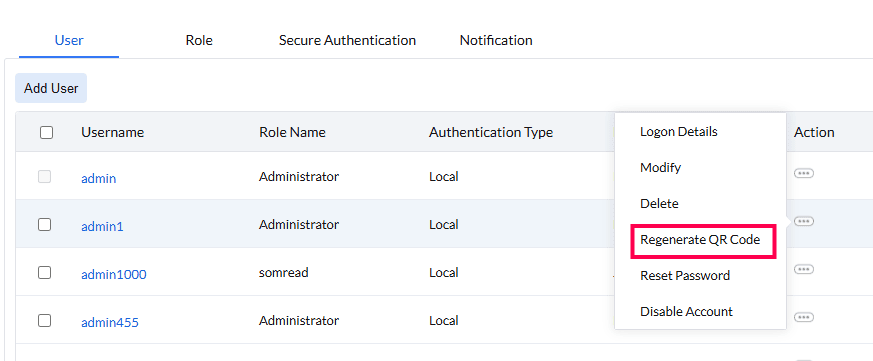
Task: Switch to the User tab
Action: pyautogui.click(x=69, y=41)
